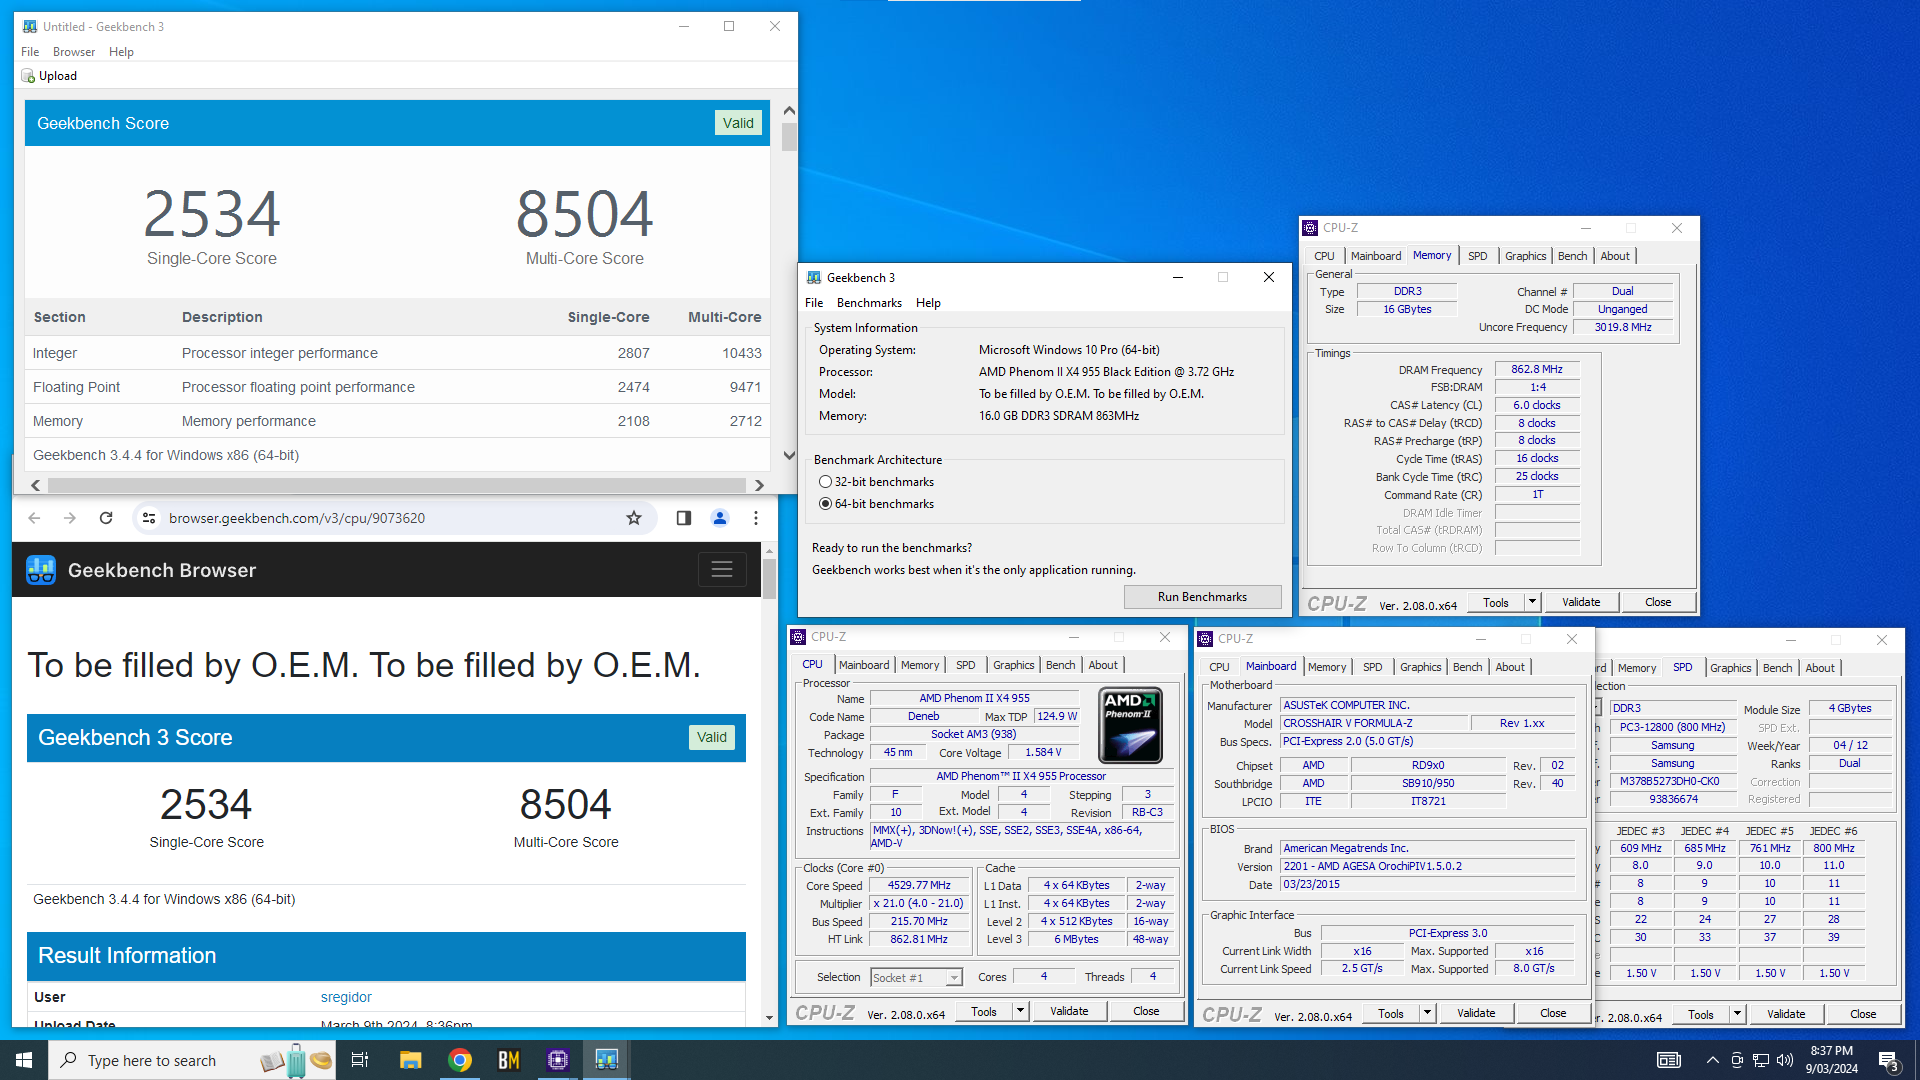Open Tools dropdown arrow in Mainboard window
Image resolution: width=1920 pixels, height=1080 pixels.
(1427, 1013)
